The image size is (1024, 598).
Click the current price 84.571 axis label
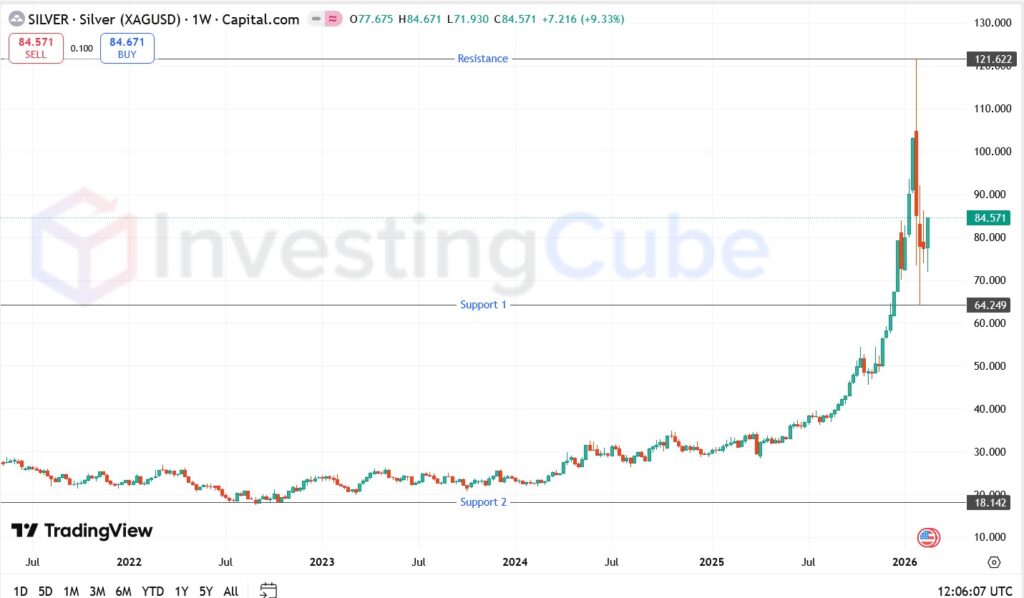[988, 218]
